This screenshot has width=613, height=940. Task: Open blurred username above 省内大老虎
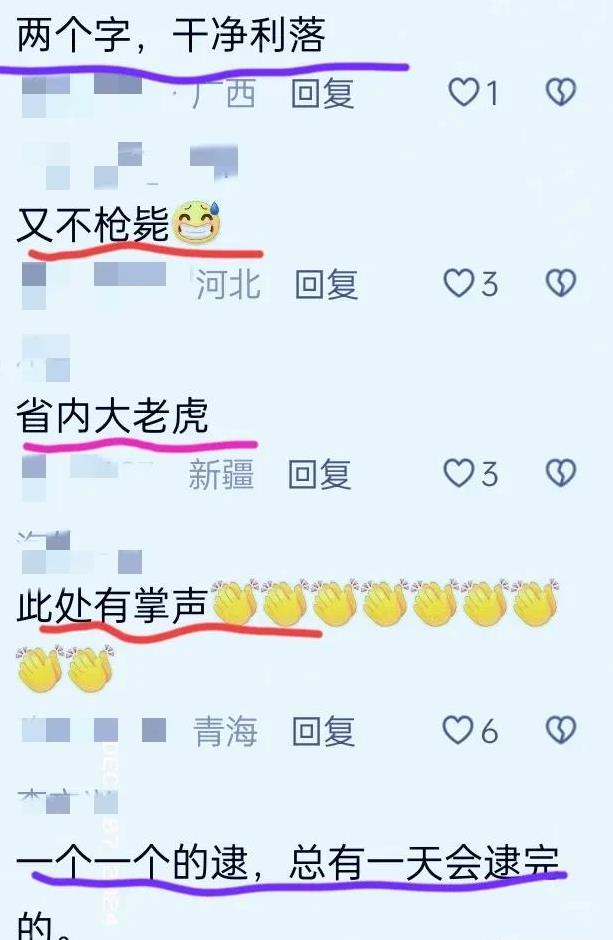tap(46, 358)
